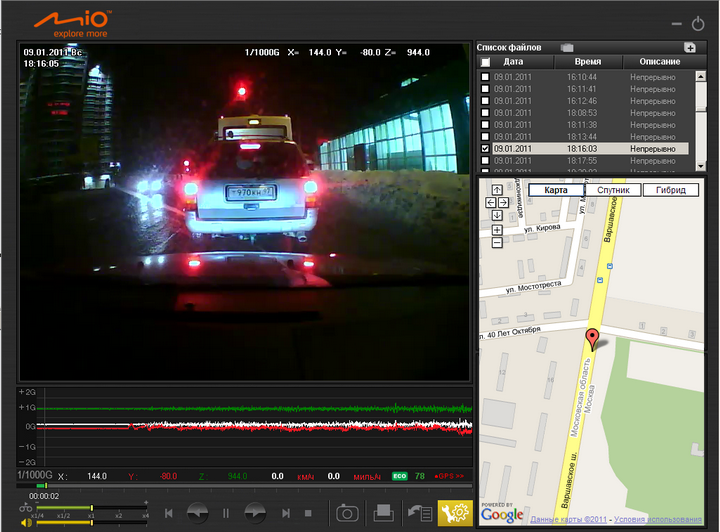Minimize the Mio player window
Screen dimensions: 720x532
[x=676, y=24]
